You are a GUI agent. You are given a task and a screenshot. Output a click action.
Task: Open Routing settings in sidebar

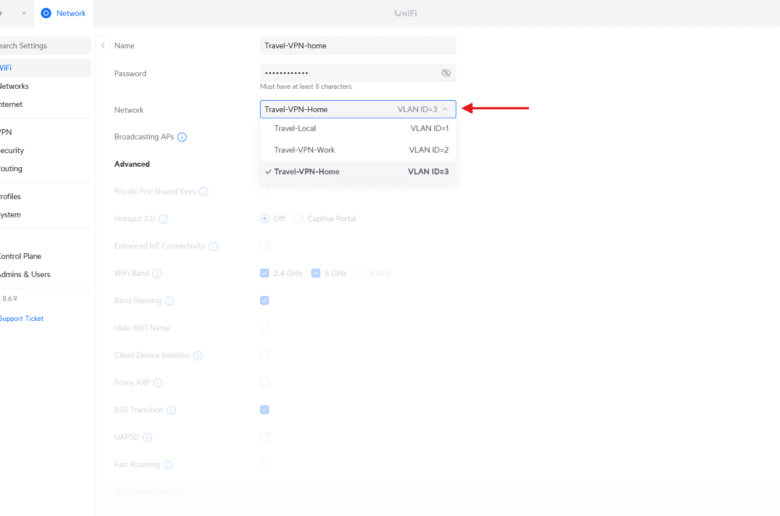click(11, 169)
